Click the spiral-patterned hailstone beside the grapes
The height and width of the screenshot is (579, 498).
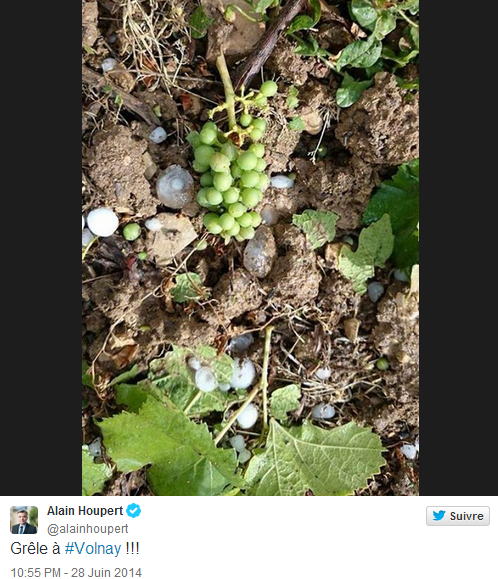click(175, 186)
